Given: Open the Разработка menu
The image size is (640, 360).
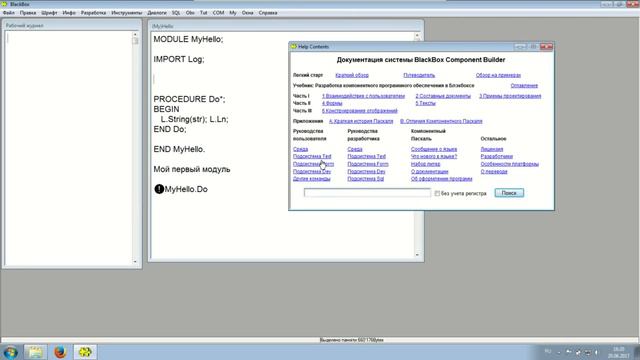Looking at the screenshot, I should click(x=93, y=13).
